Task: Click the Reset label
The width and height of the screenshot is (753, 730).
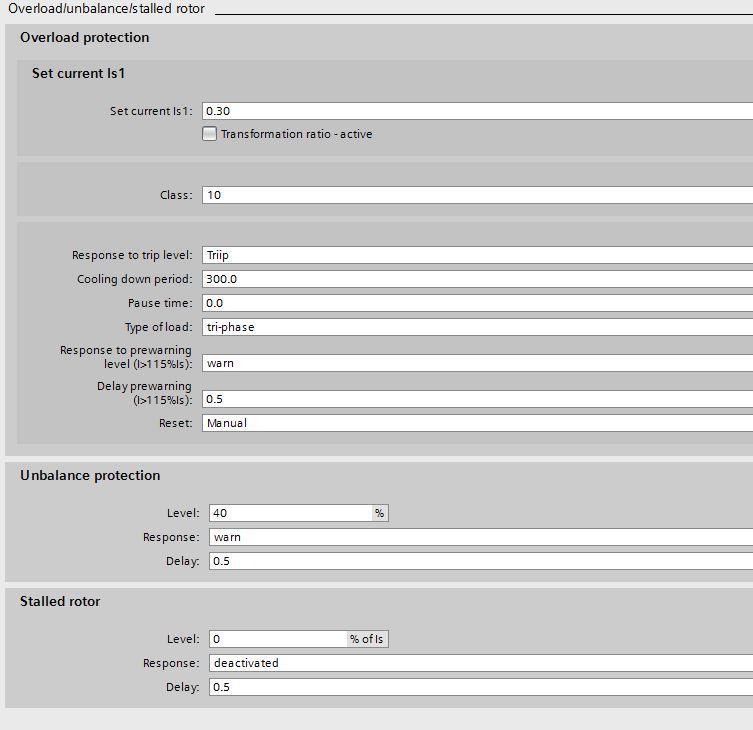Action: point(175,423)
